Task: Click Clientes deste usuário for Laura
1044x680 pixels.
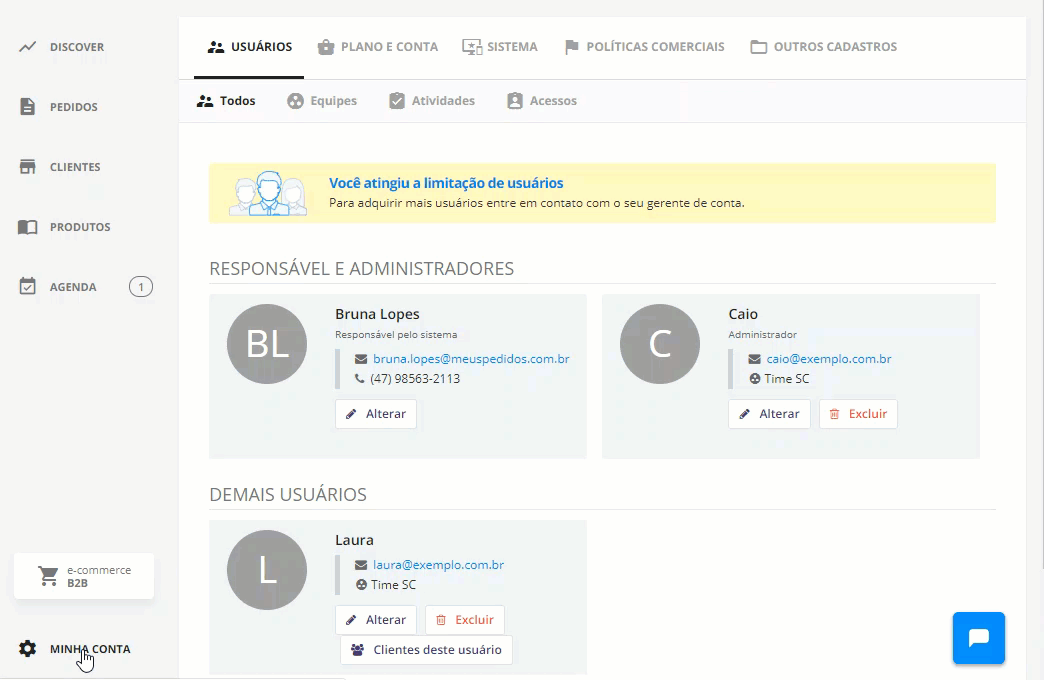Action: pos(426,650)
